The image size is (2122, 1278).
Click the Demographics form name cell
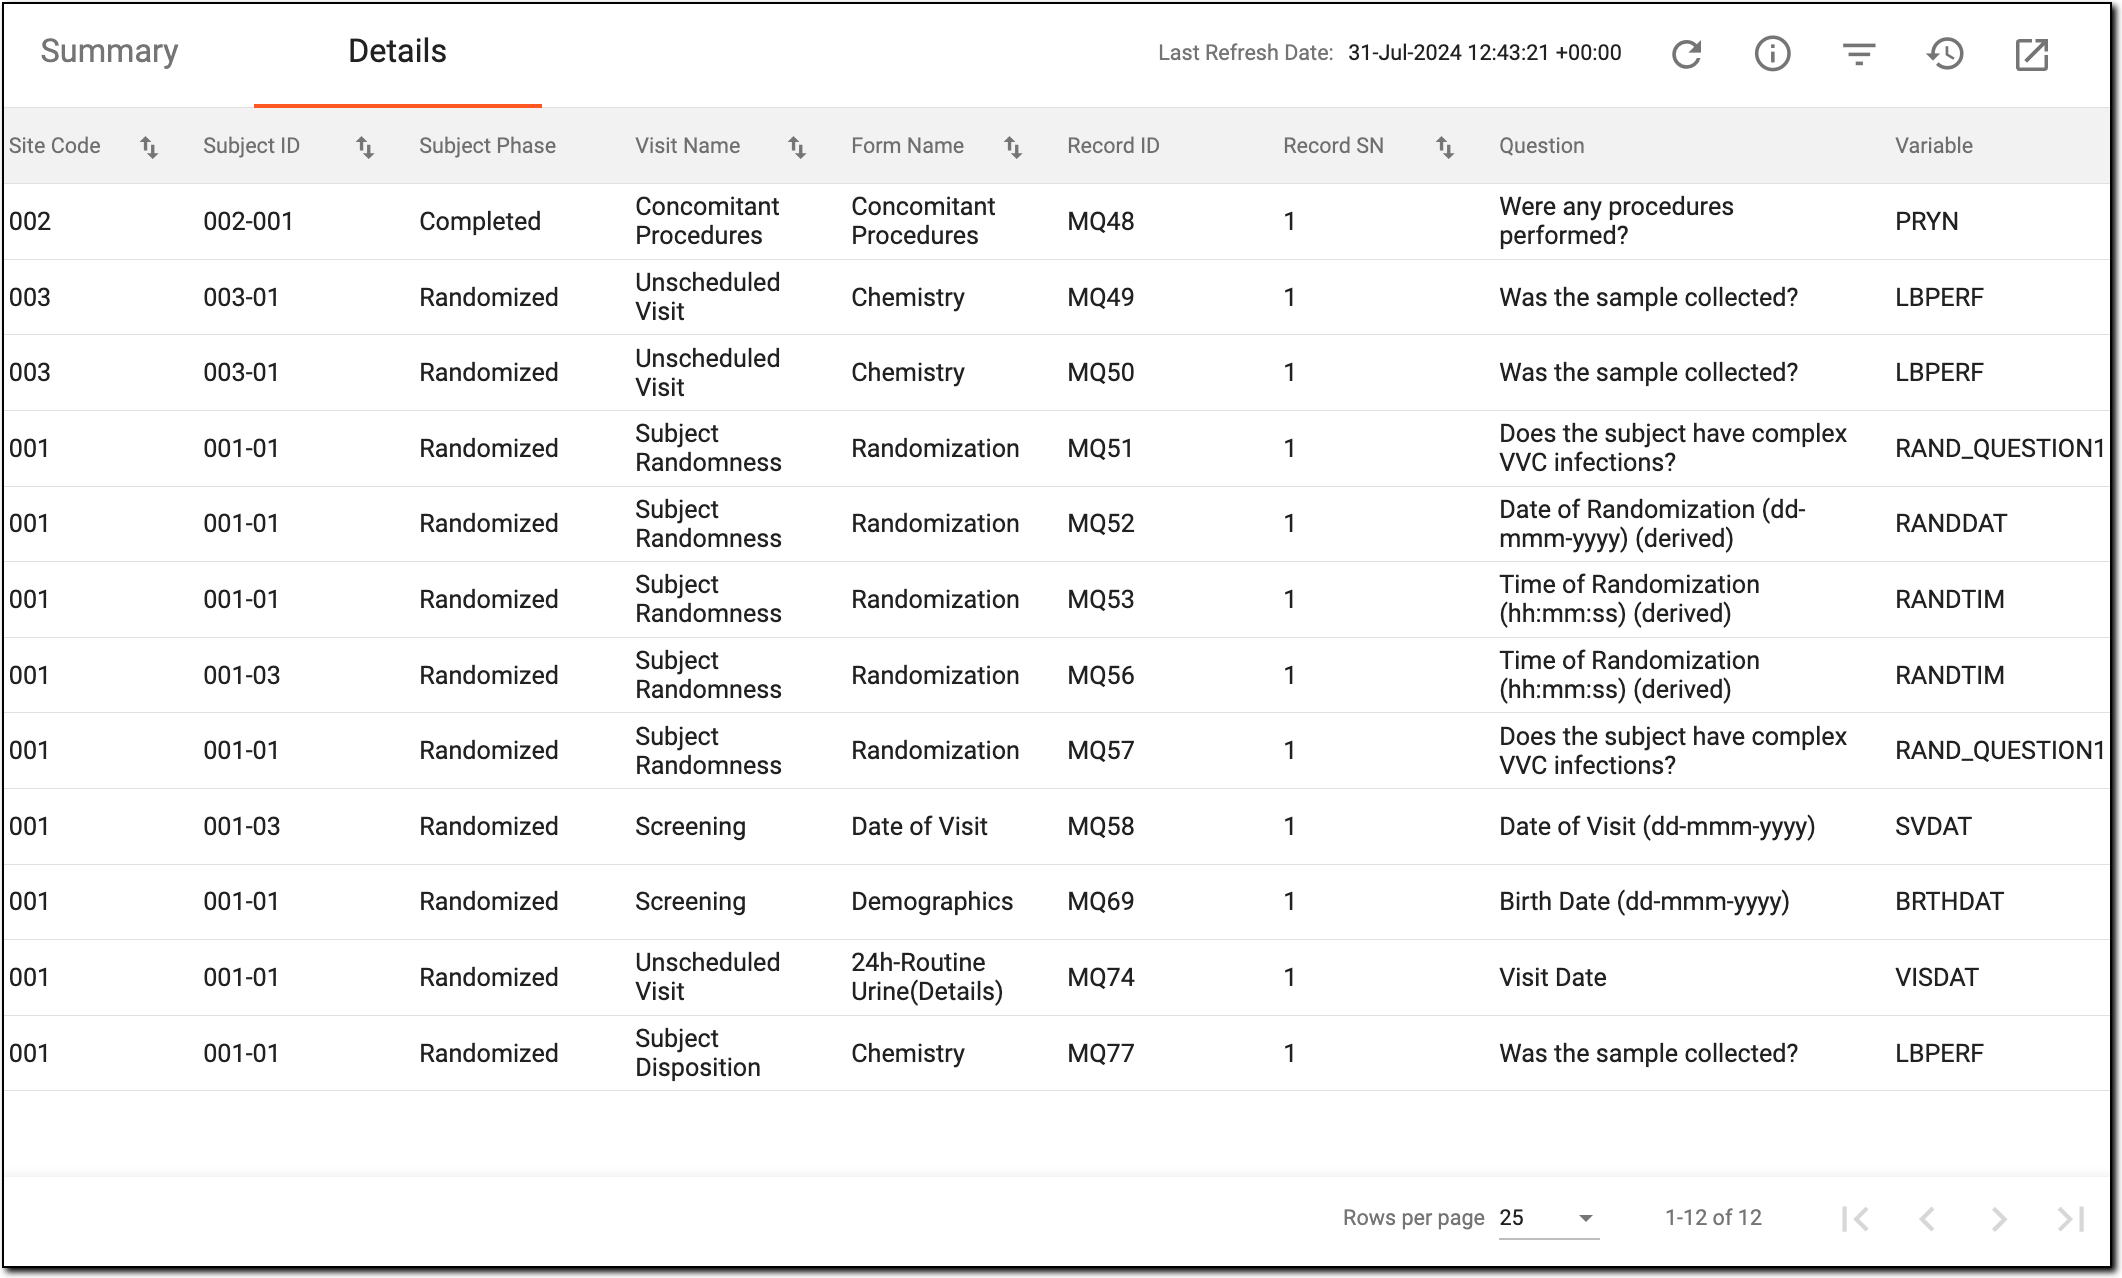click(932, 902)
